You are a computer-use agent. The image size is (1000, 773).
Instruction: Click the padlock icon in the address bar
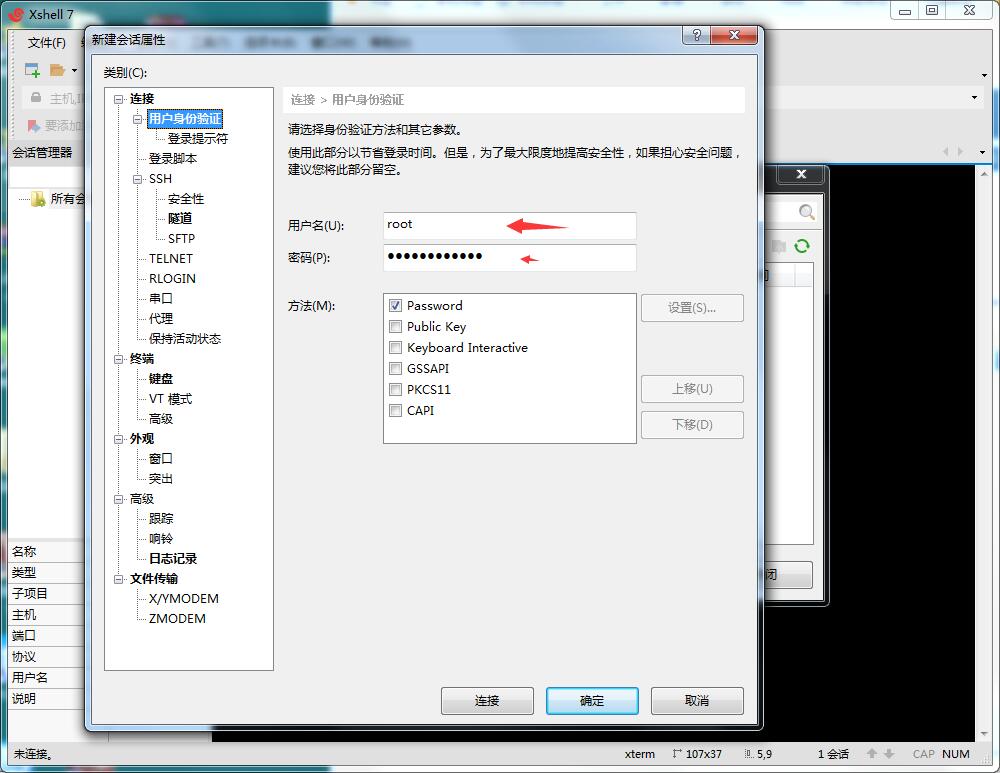point(36,98)
